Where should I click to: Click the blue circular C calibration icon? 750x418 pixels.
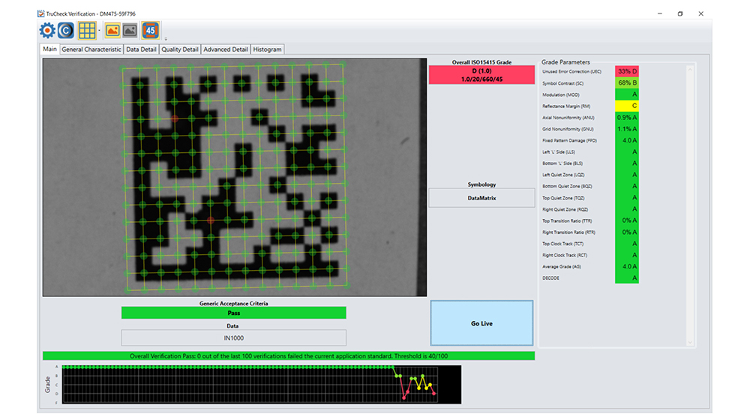coord(66,30)
